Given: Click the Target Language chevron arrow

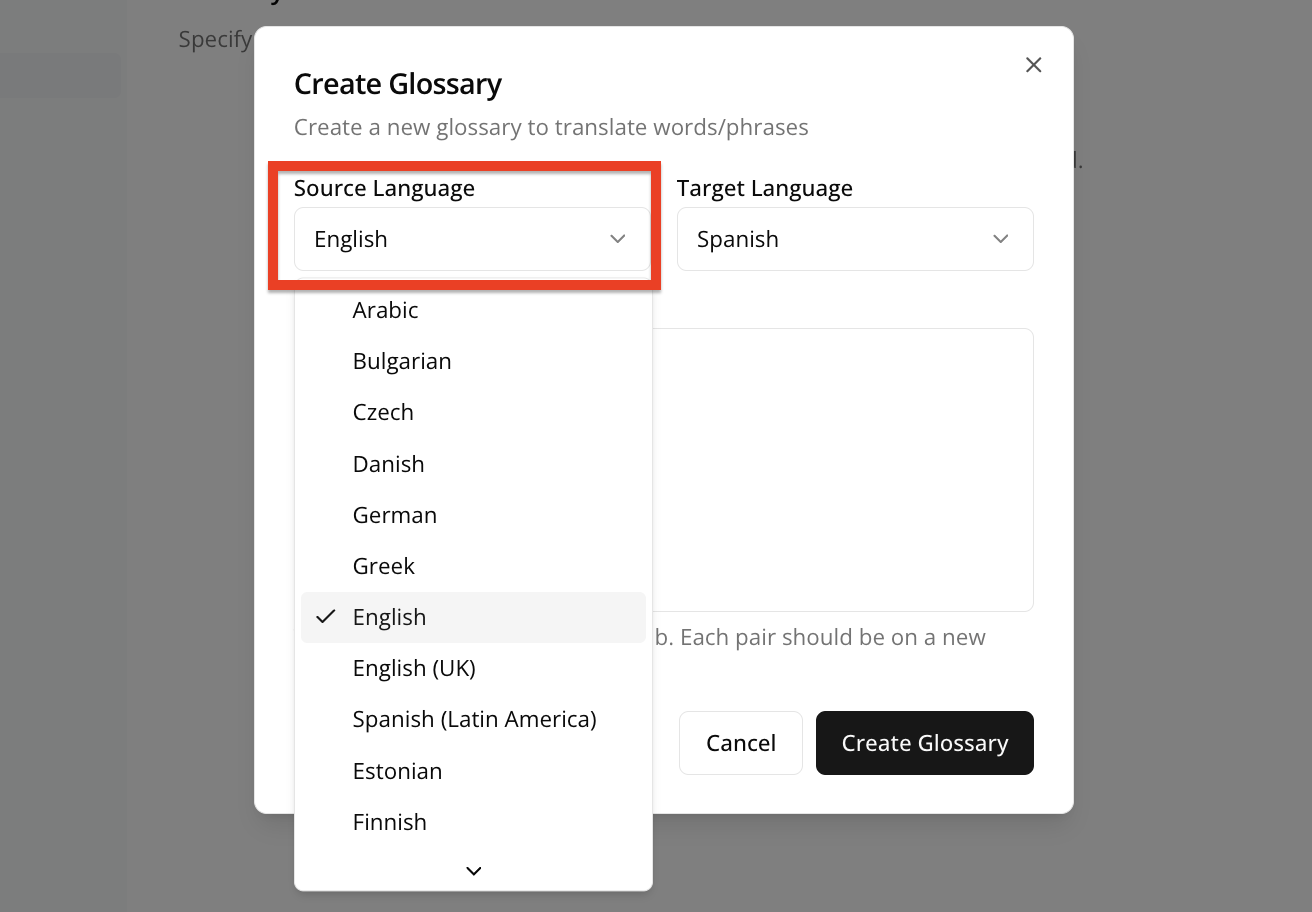Looking at the screenshot, I should point(1000,239).
